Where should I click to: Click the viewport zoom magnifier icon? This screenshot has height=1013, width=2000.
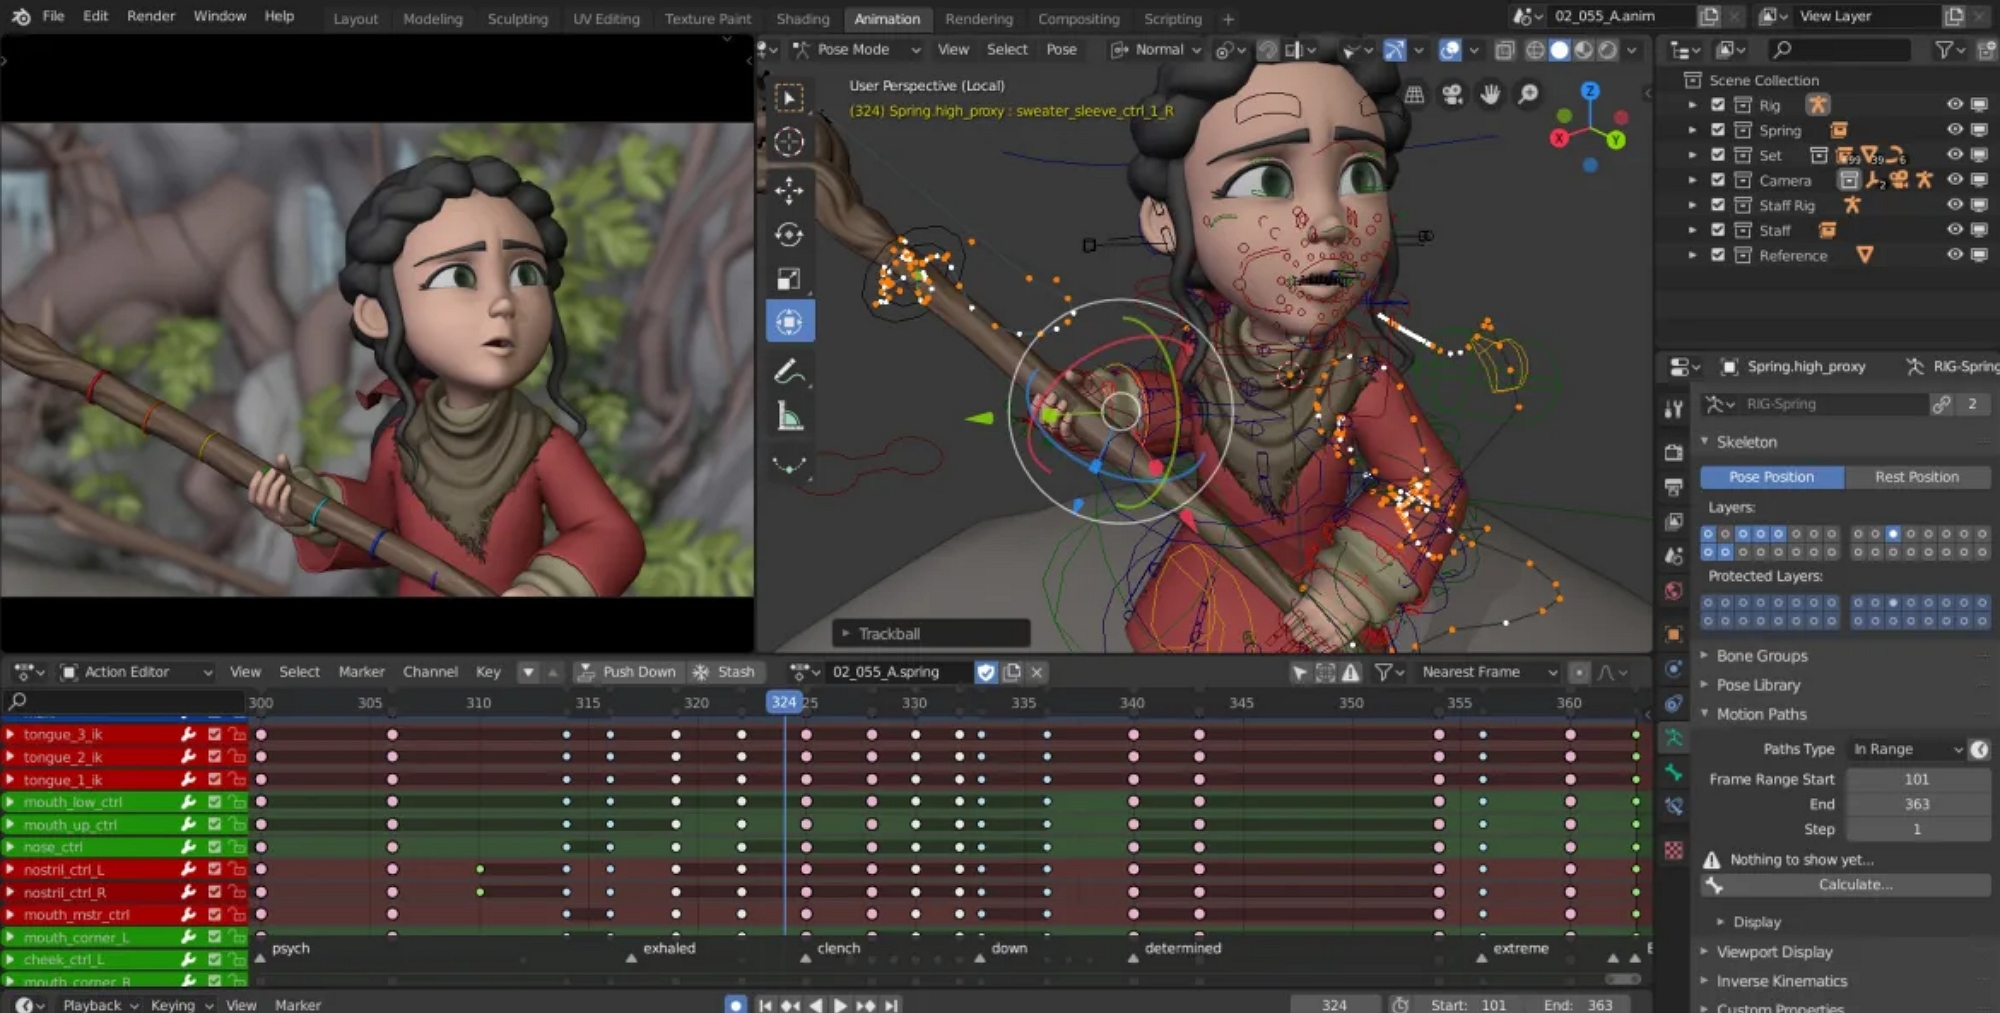pyautogui.click(x=1528, y=94)
